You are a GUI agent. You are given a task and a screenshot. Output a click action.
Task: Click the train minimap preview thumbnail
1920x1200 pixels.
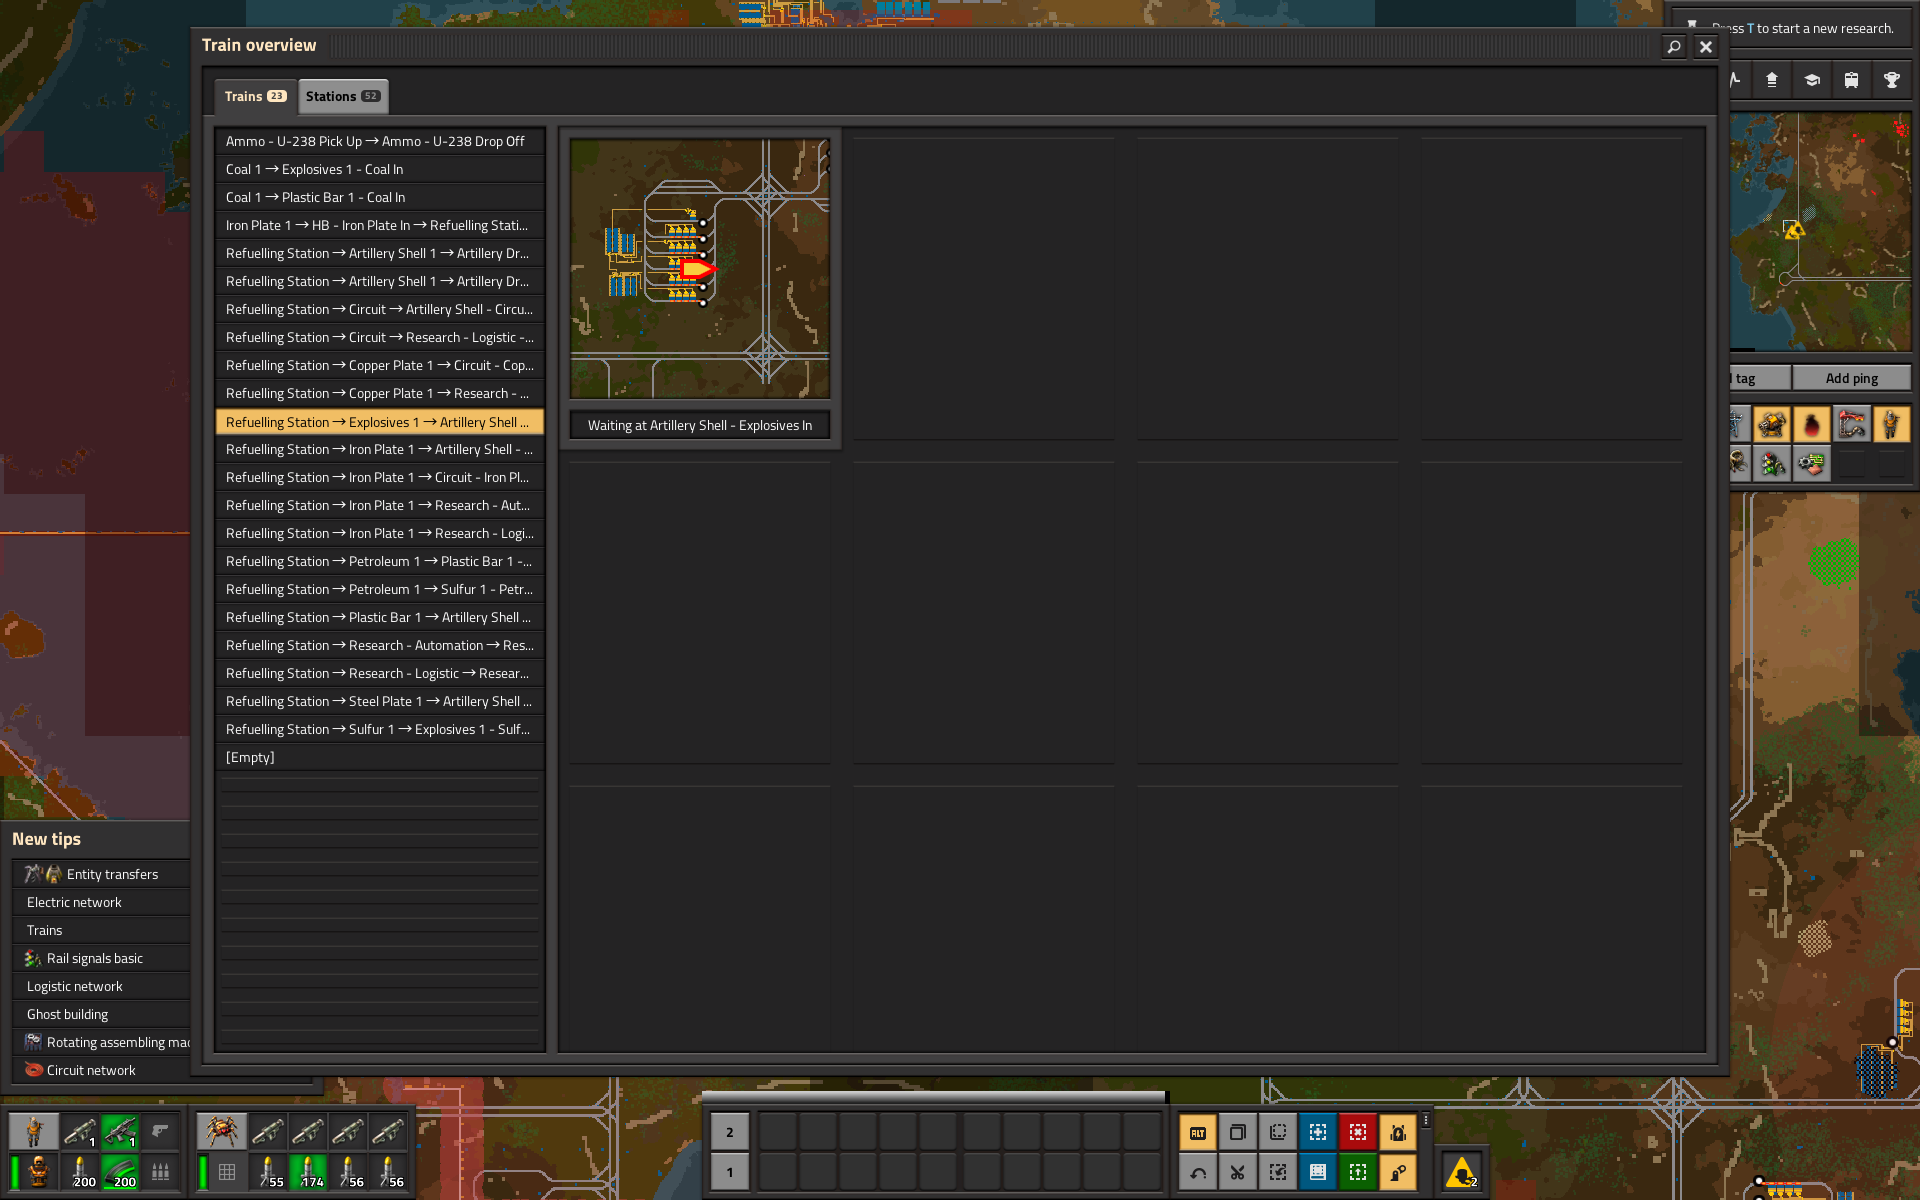click(x=699, y=268)
